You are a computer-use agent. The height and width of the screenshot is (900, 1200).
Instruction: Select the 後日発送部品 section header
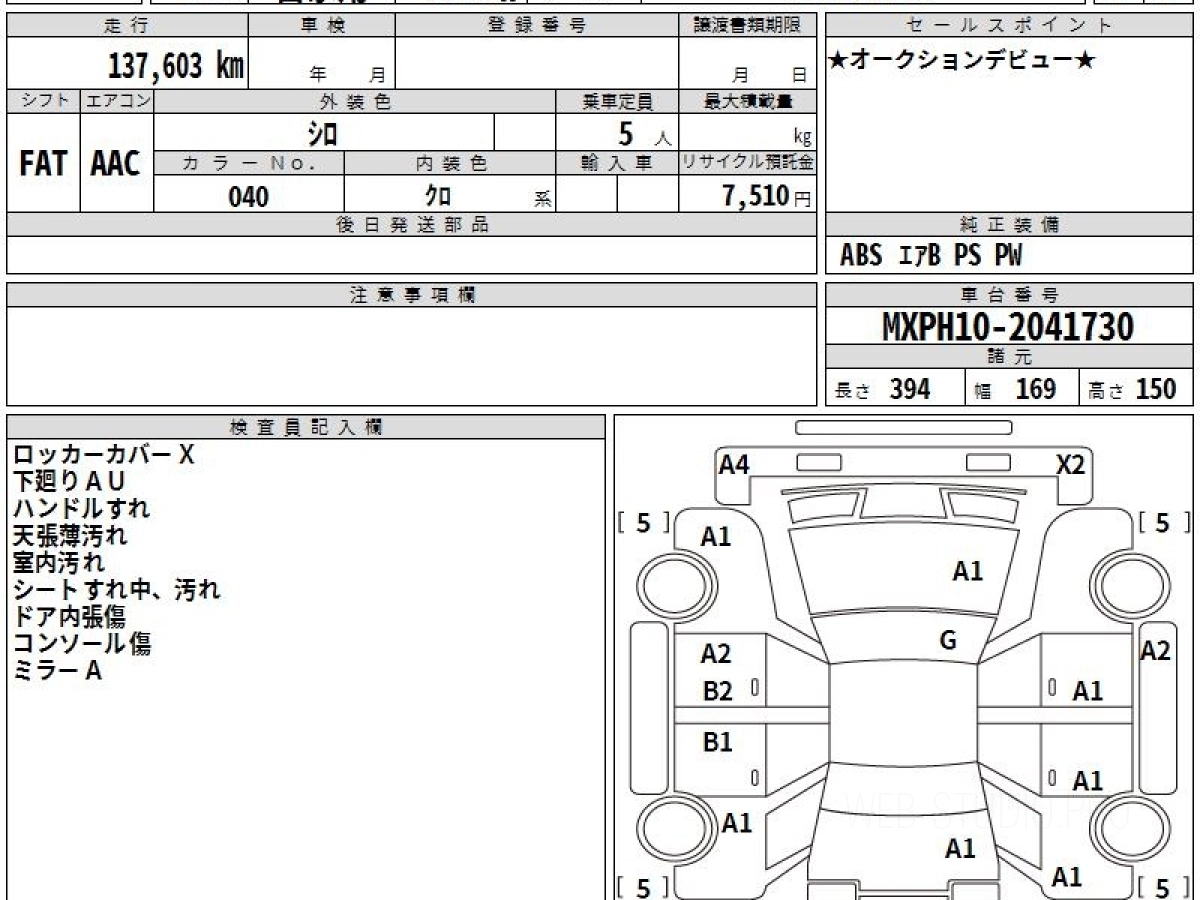(x=411, y=225)
